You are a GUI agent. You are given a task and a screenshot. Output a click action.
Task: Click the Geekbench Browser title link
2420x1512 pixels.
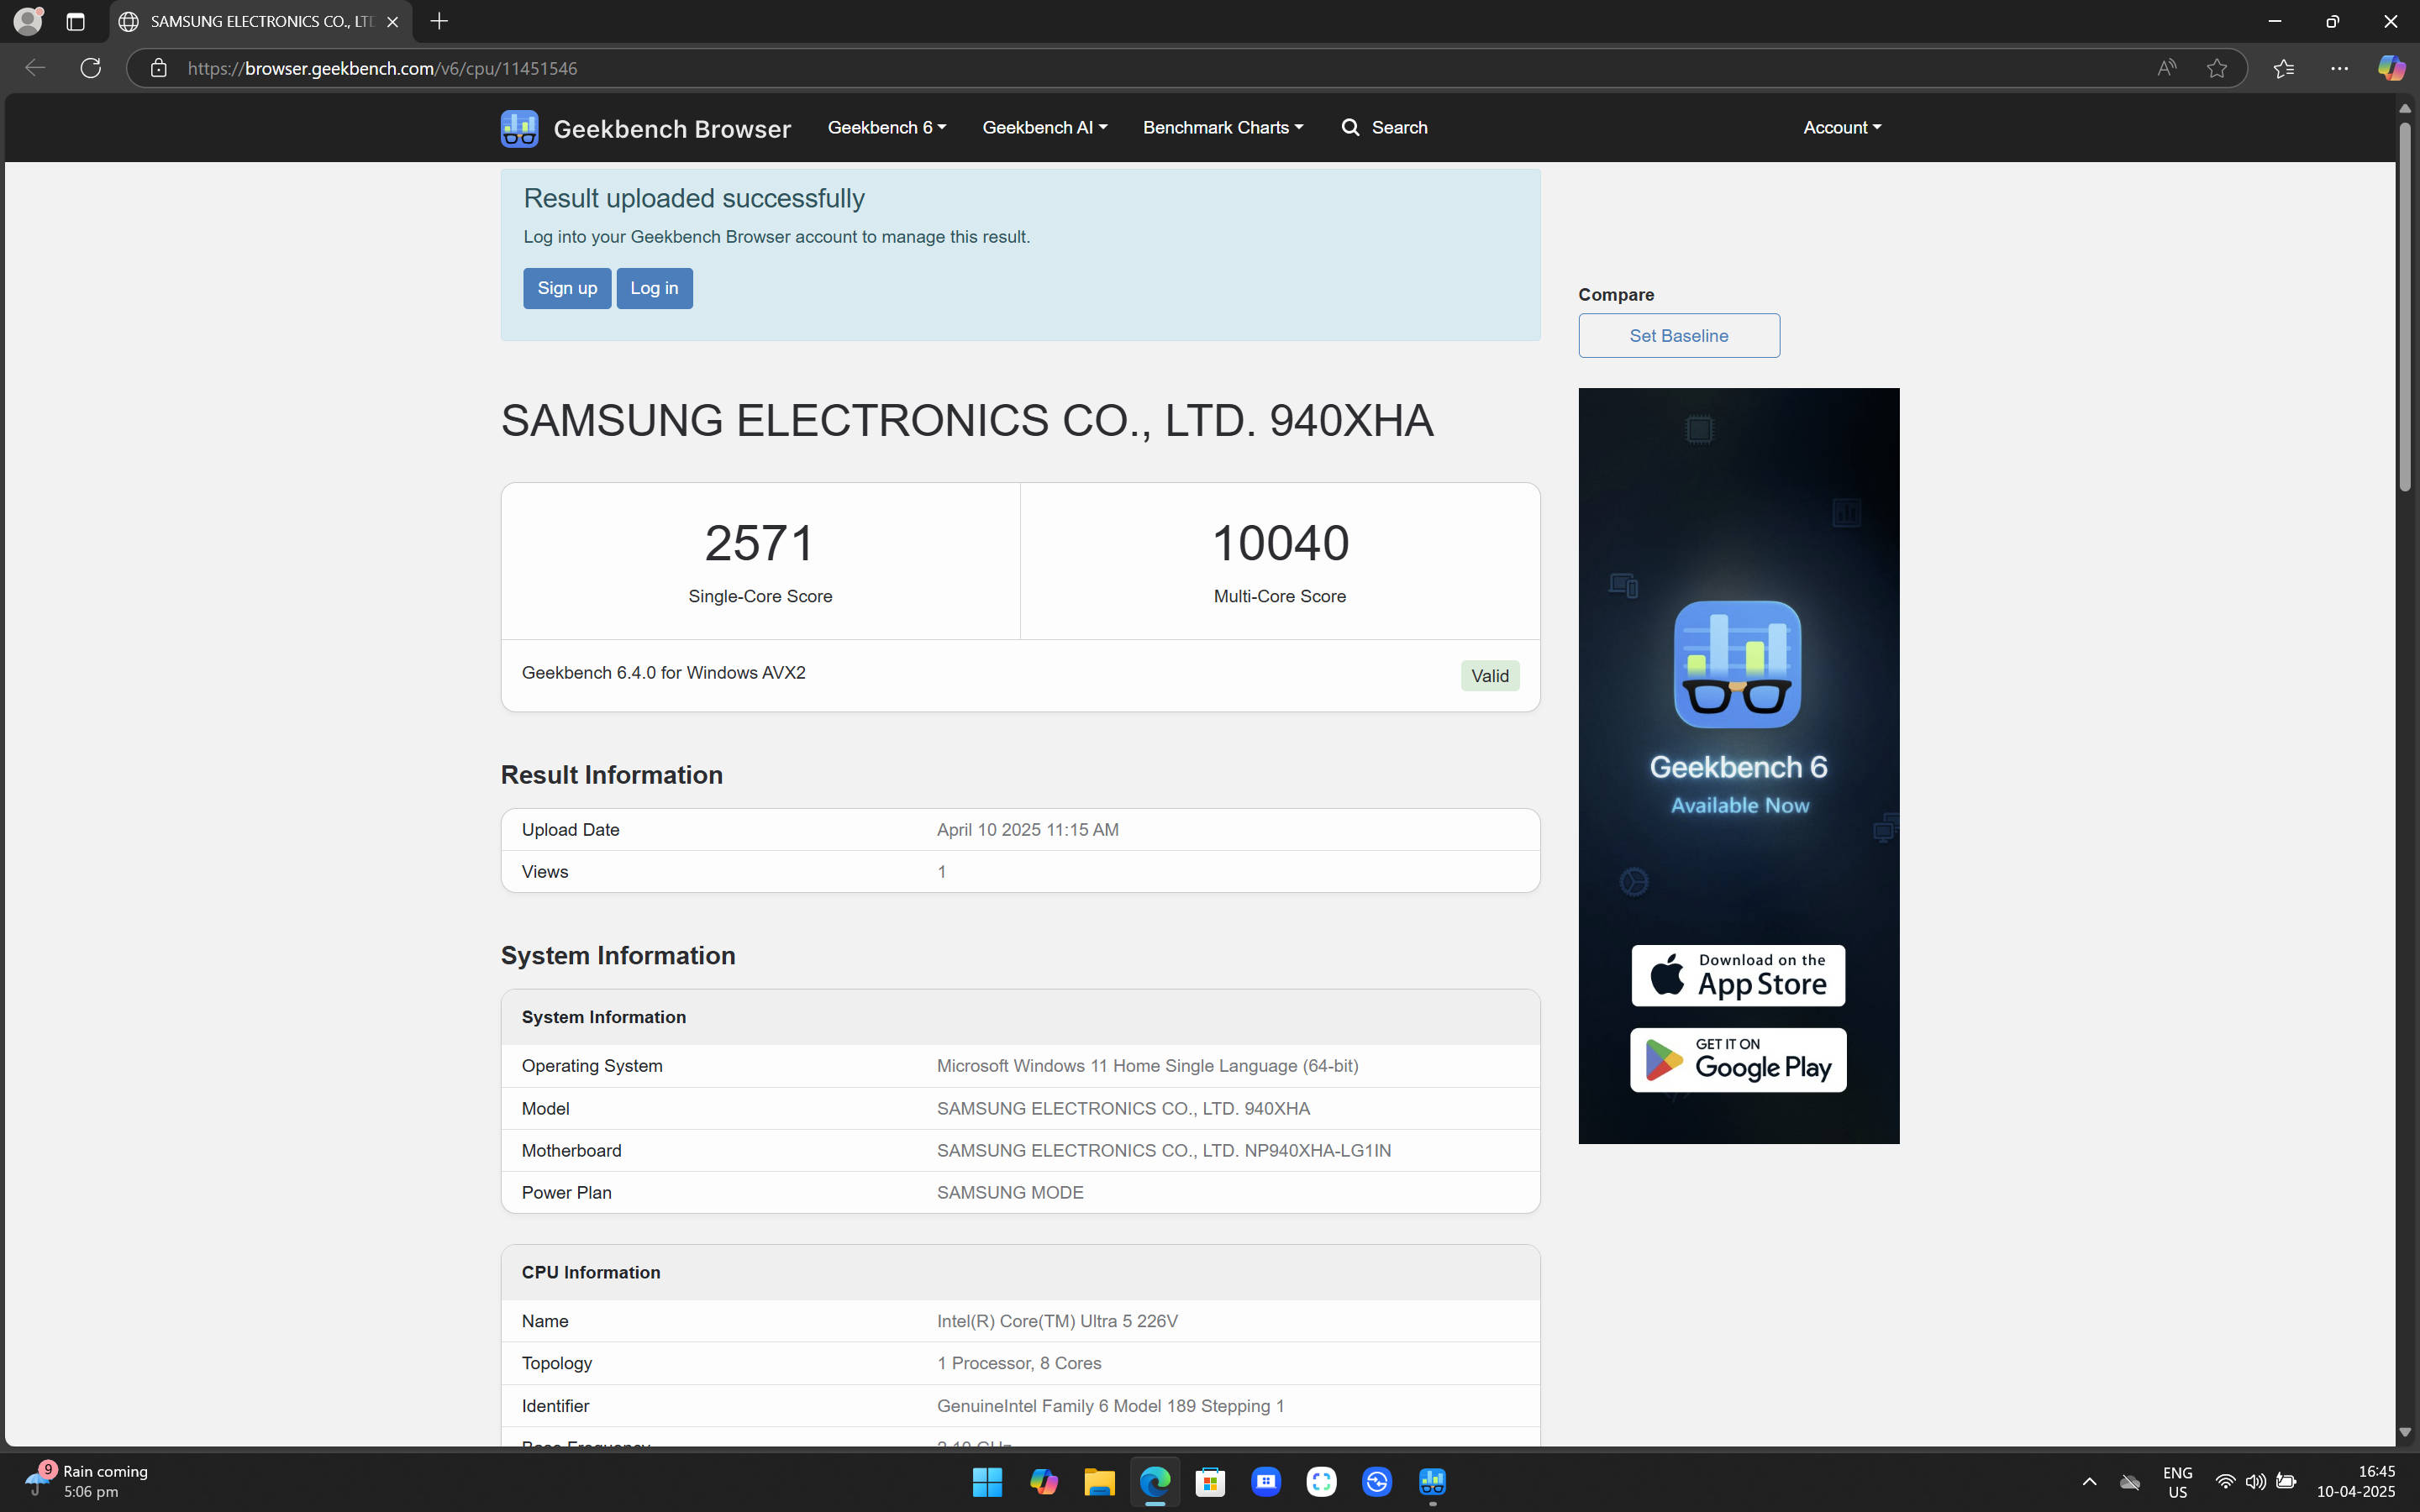(x=672, y=128)
